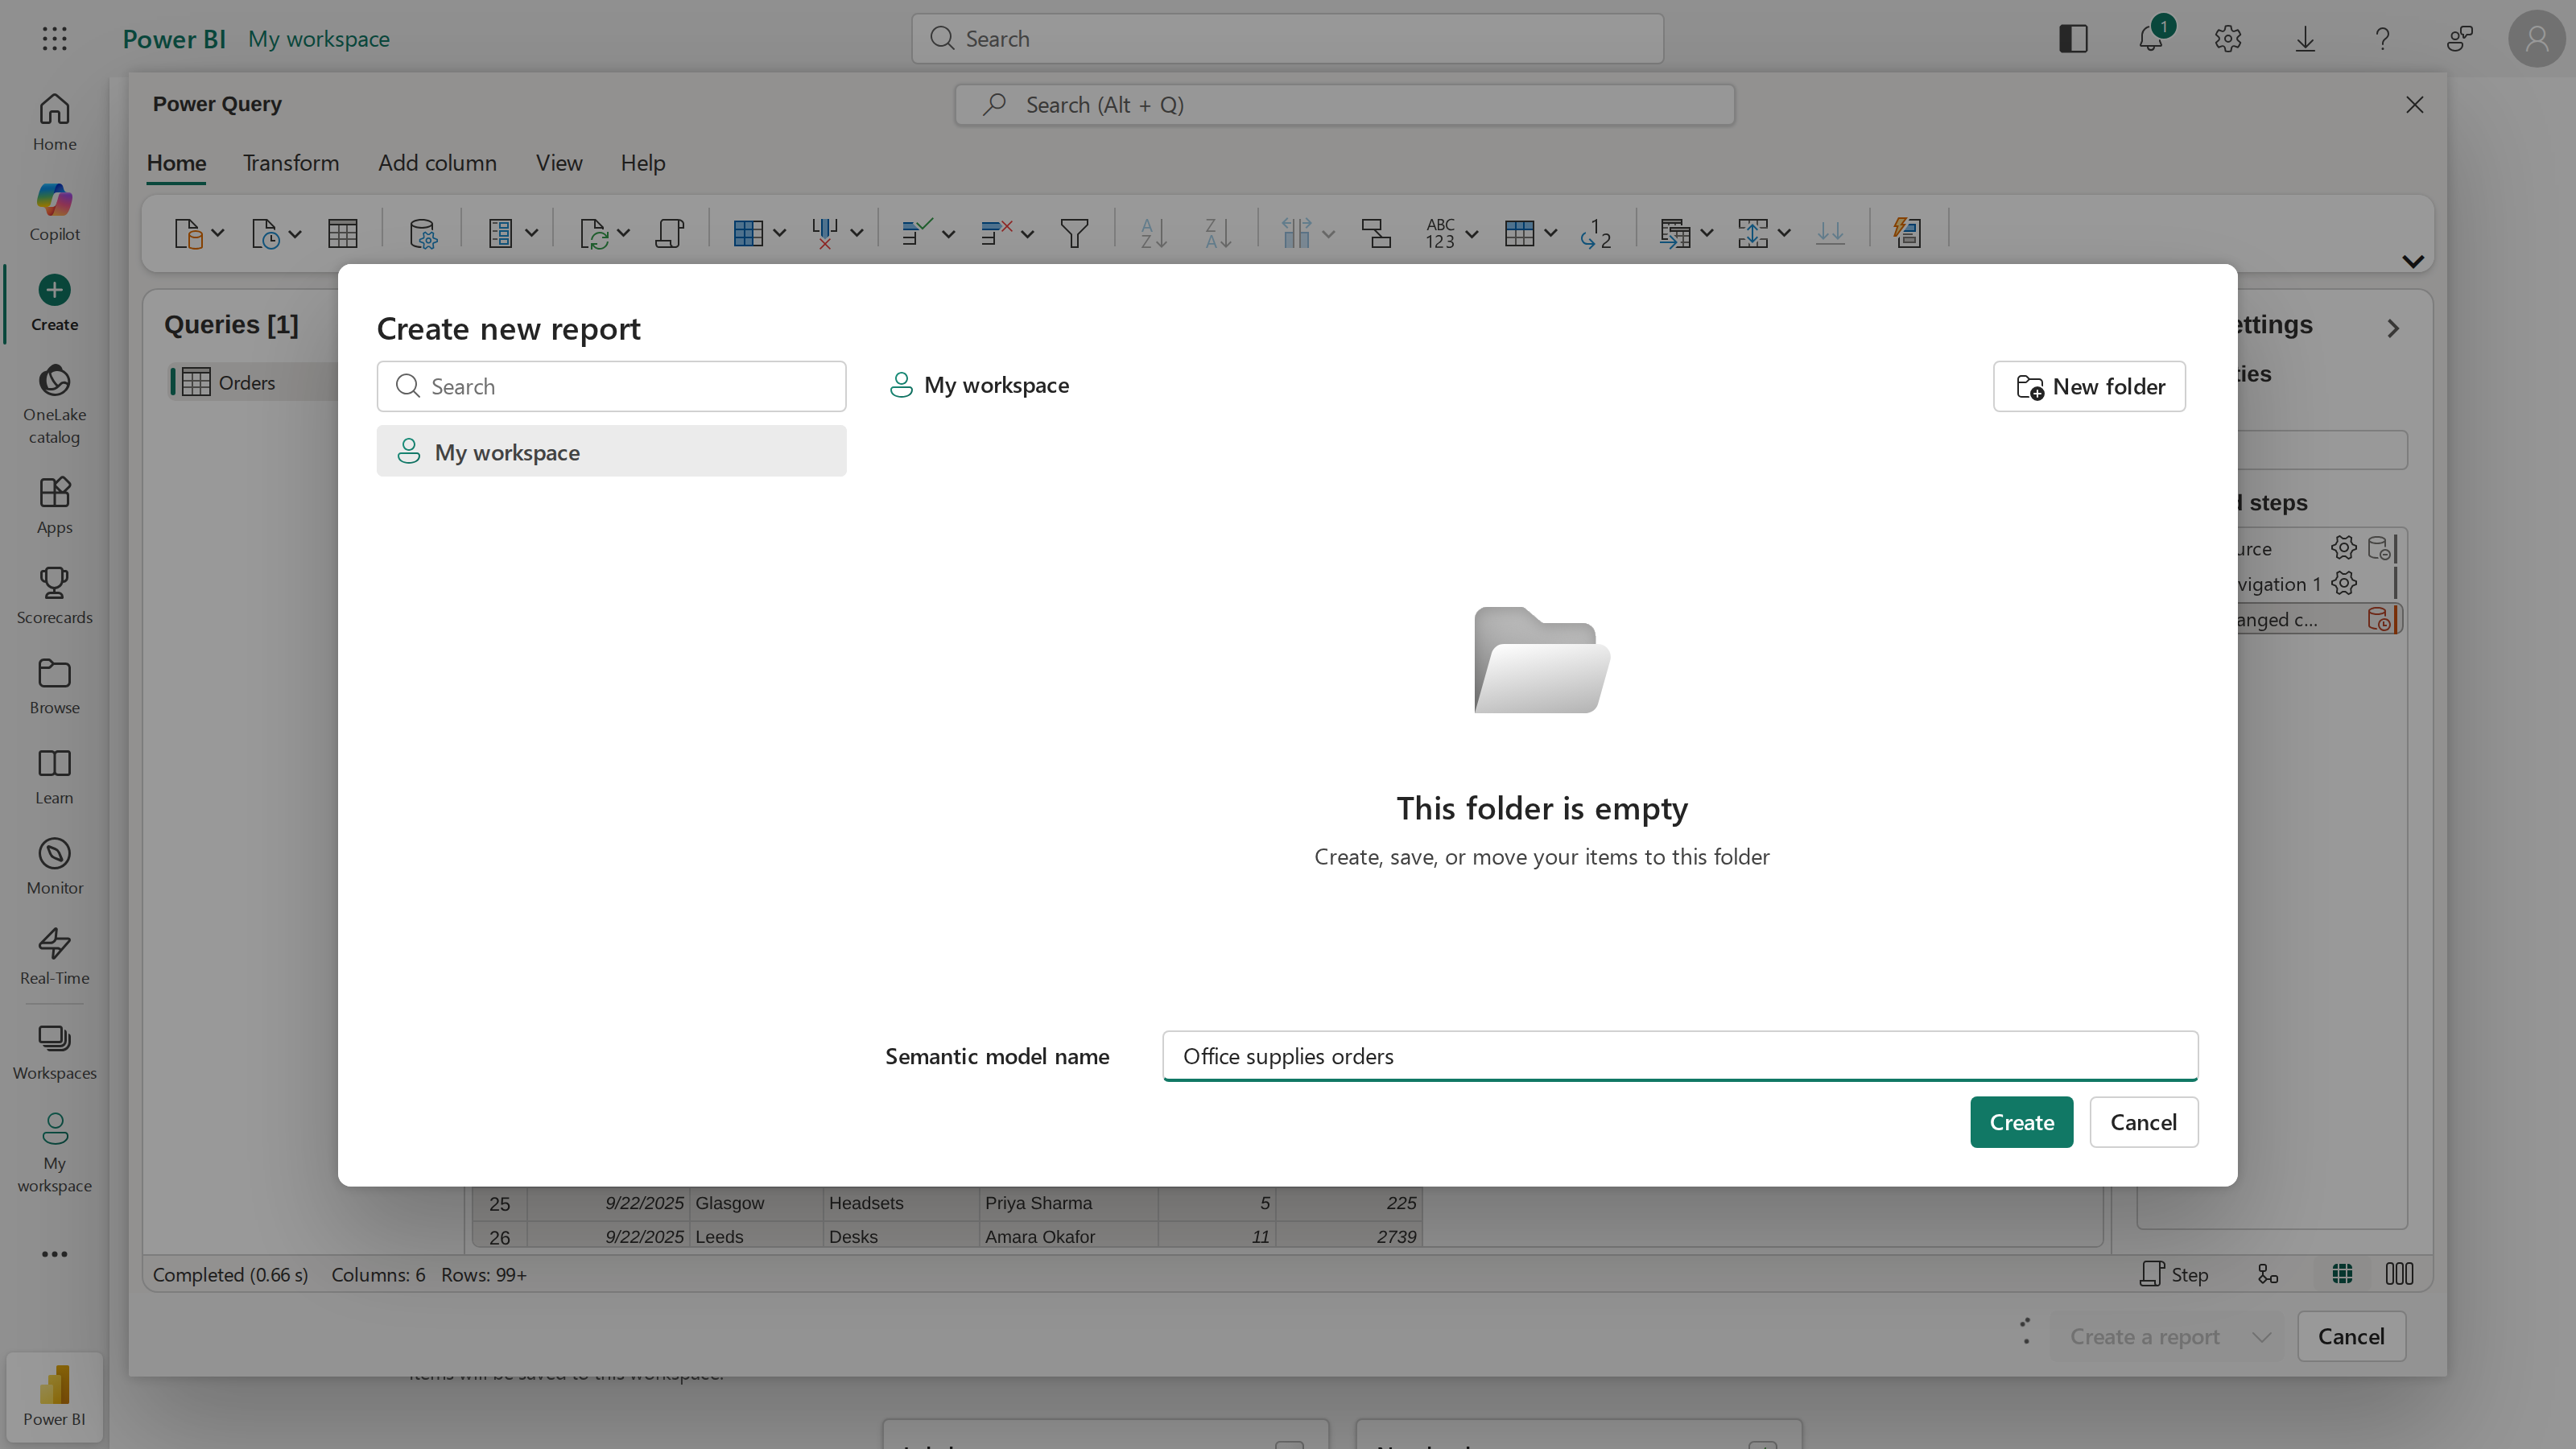2576x1449 pixels.
Task: Open the Help ribbon tab
Action: (x=643, y=163)
